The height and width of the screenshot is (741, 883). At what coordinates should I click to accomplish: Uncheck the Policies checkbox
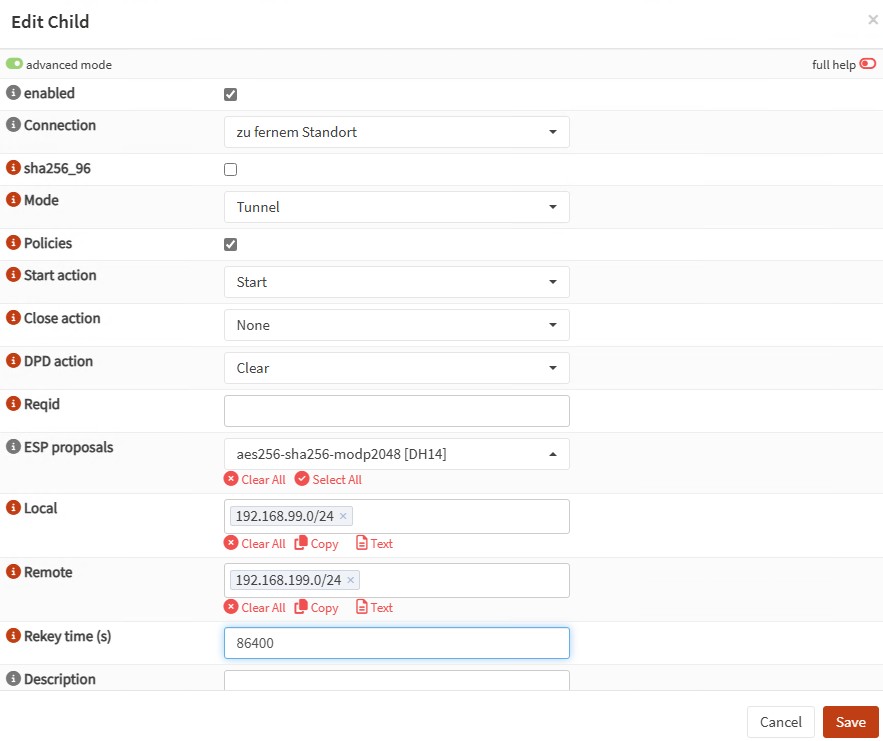pyautogui.click(x=230, y=244)
